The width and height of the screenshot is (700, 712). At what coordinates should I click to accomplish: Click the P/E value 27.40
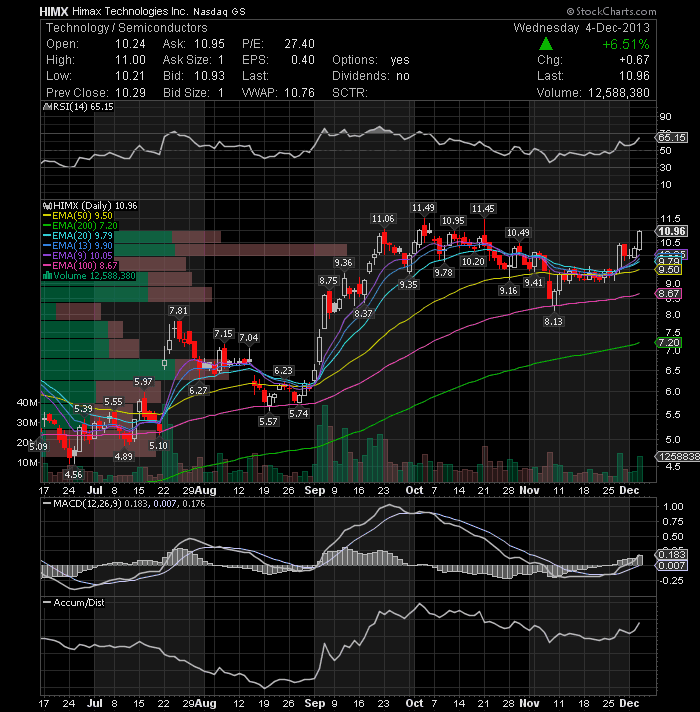click(x=300, y=44)
